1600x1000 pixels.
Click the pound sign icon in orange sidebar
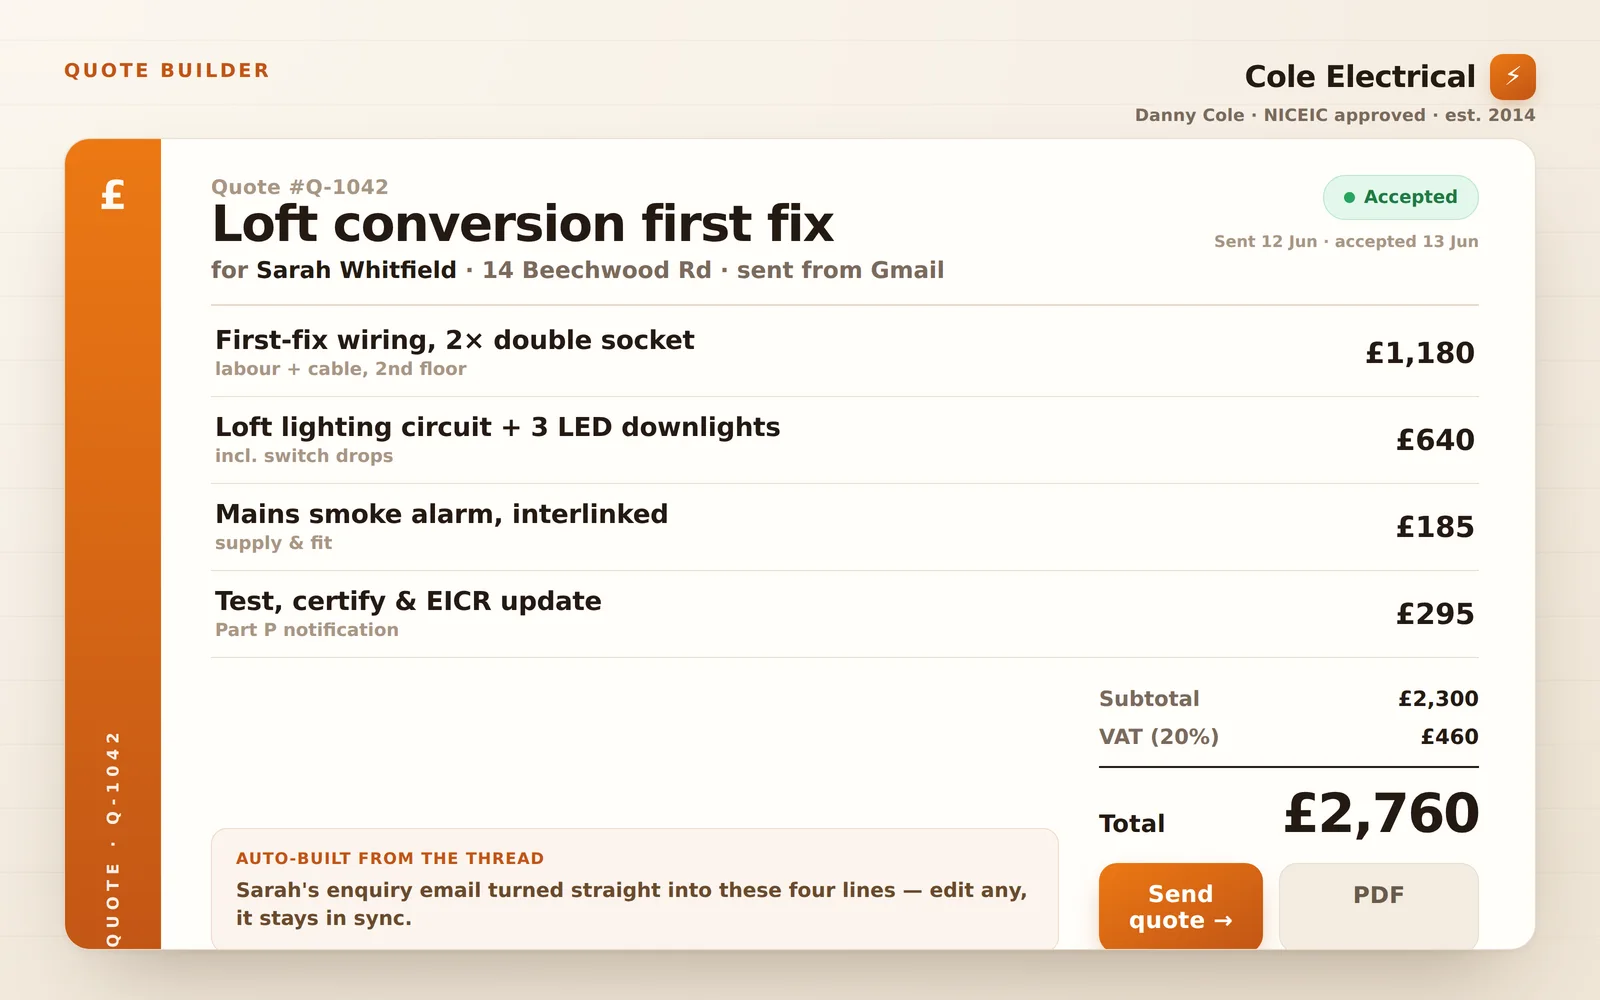(x=113, y=194)
